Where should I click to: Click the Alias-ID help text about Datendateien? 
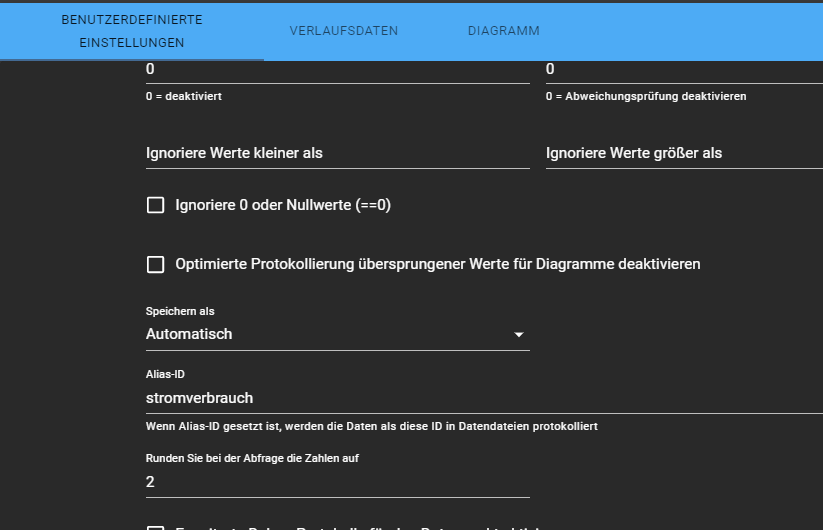tap(372, 427)
